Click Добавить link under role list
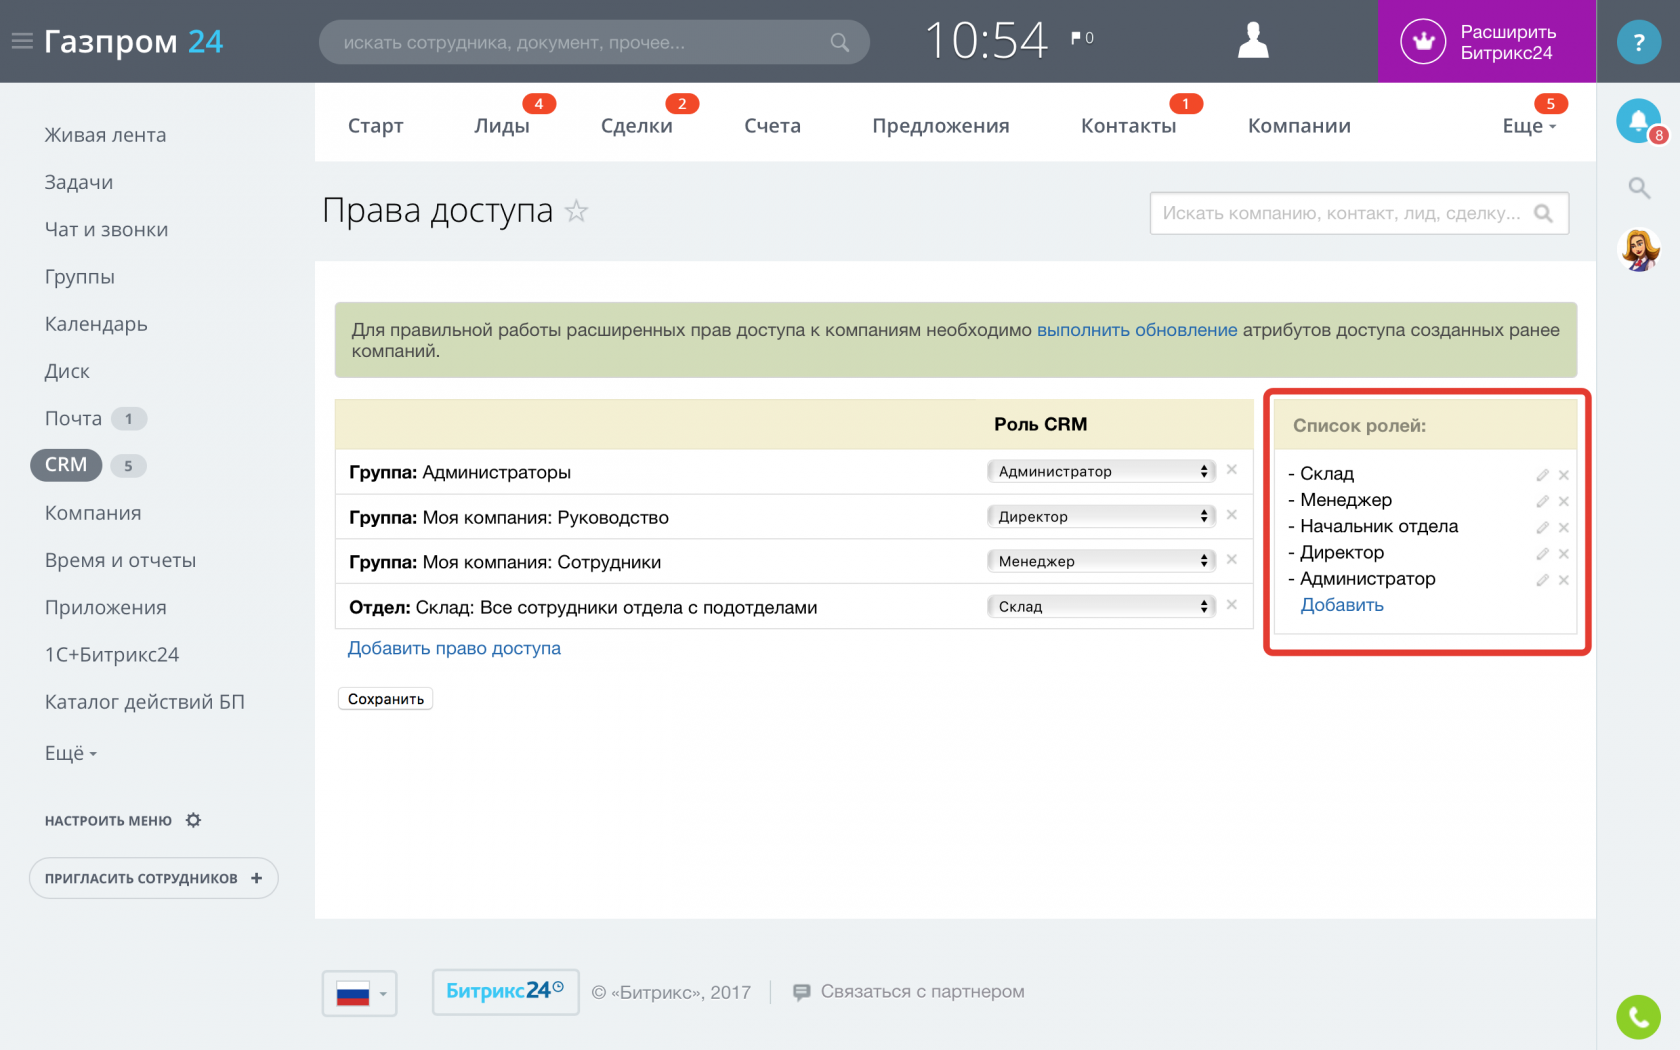The image size is (1680, 1050). pyautogui.click(x=1342, y=605)
